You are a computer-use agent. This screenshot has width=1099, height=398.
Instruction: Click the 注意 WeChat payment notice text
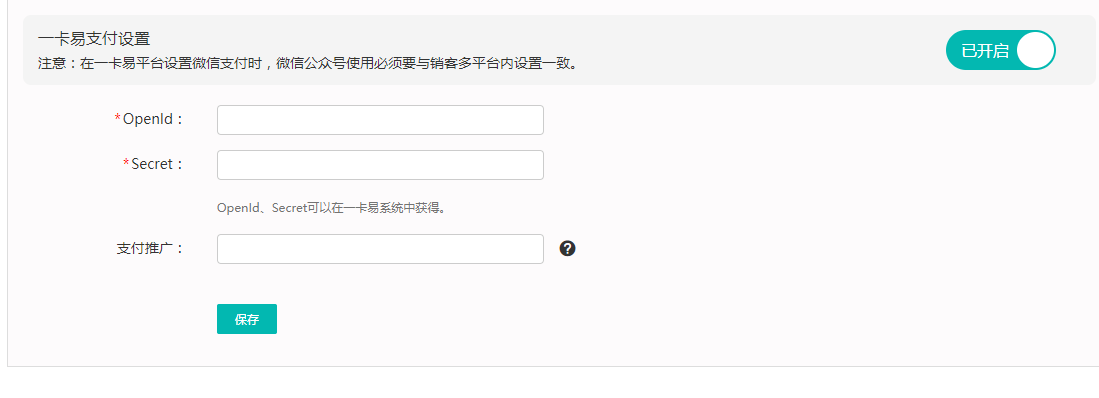[307, 63]
